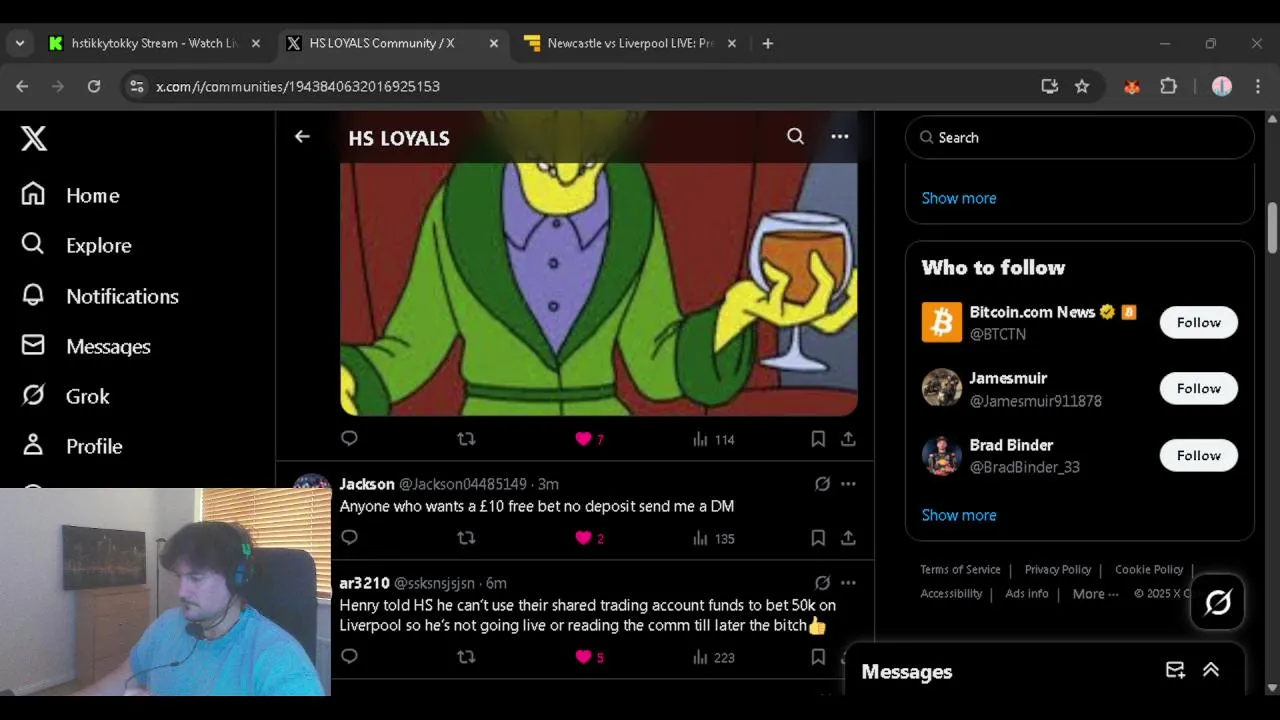Open Chrome tab search dropdown
Screen dimensions: 1280x720
tap(20, 43)
